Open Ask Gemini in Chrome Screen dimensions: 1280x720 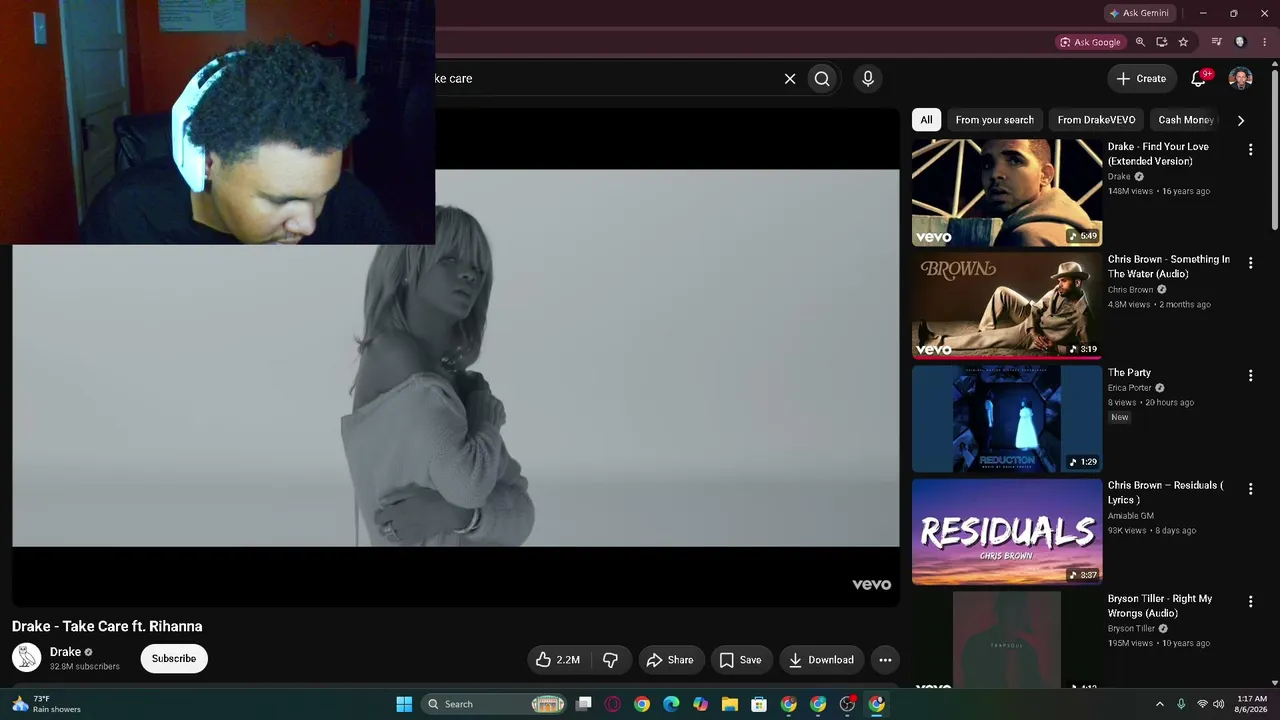(1139, 13)
